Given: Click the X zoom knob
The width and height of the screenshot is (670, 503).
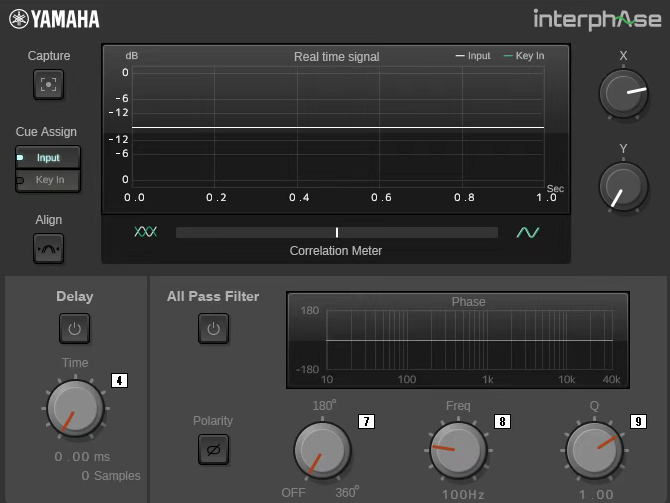Looking at the screenshot, I should coord(623,93).
